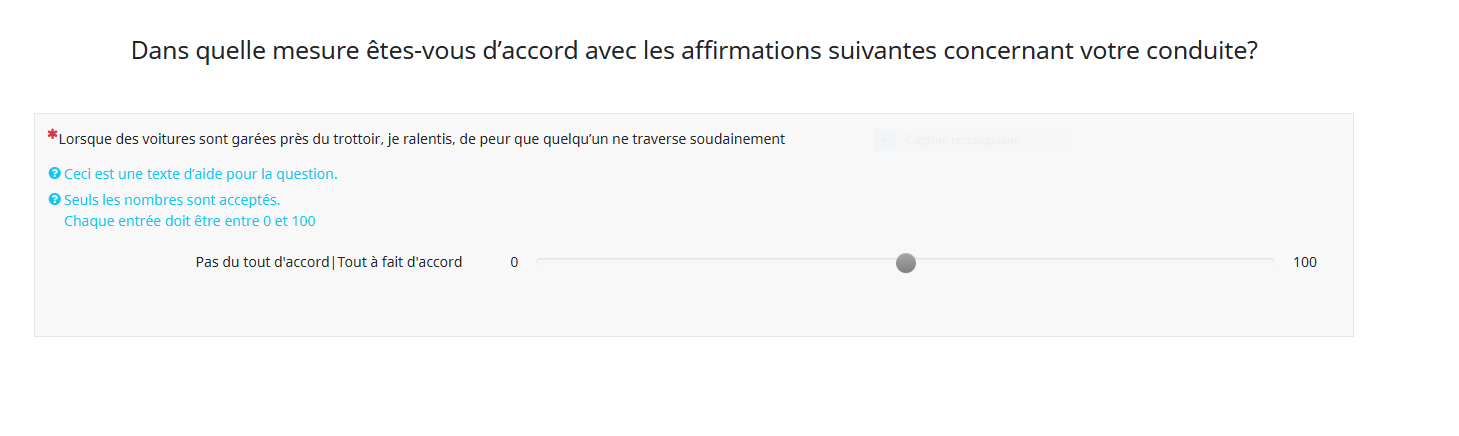Click the "100" maximum value label
The width and height of the screenshot is (1459, 436).
tap(1305, 263)
